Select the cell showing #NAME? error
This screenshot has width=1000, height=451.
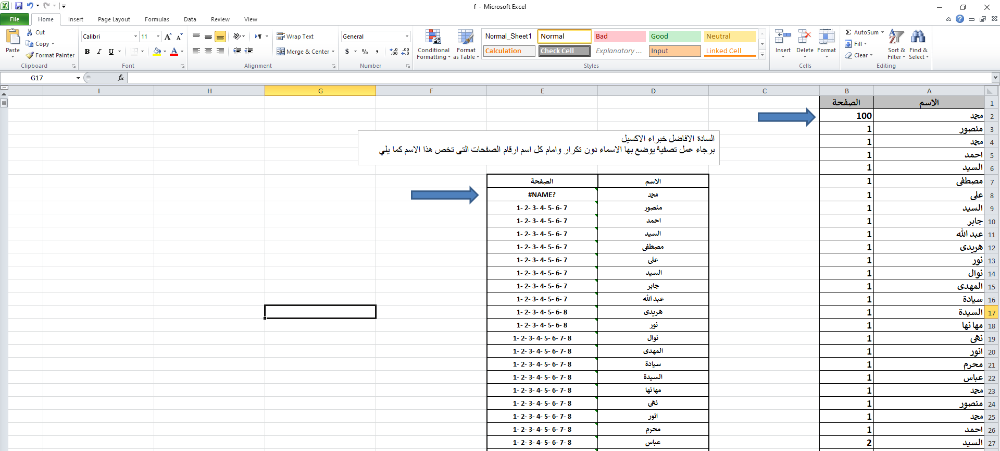click(542, 196)
